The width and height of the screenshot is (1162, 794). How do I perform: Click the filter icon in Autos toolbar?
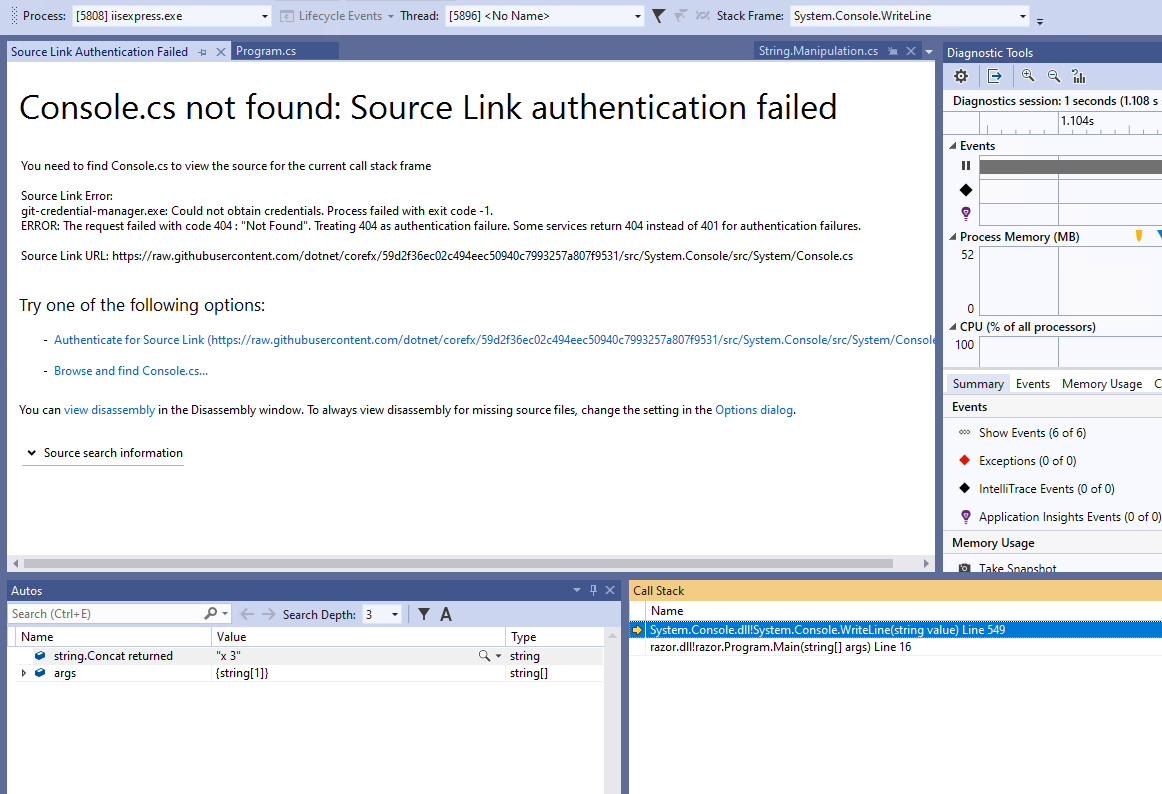pyautogui.click(x=424, y=613)
